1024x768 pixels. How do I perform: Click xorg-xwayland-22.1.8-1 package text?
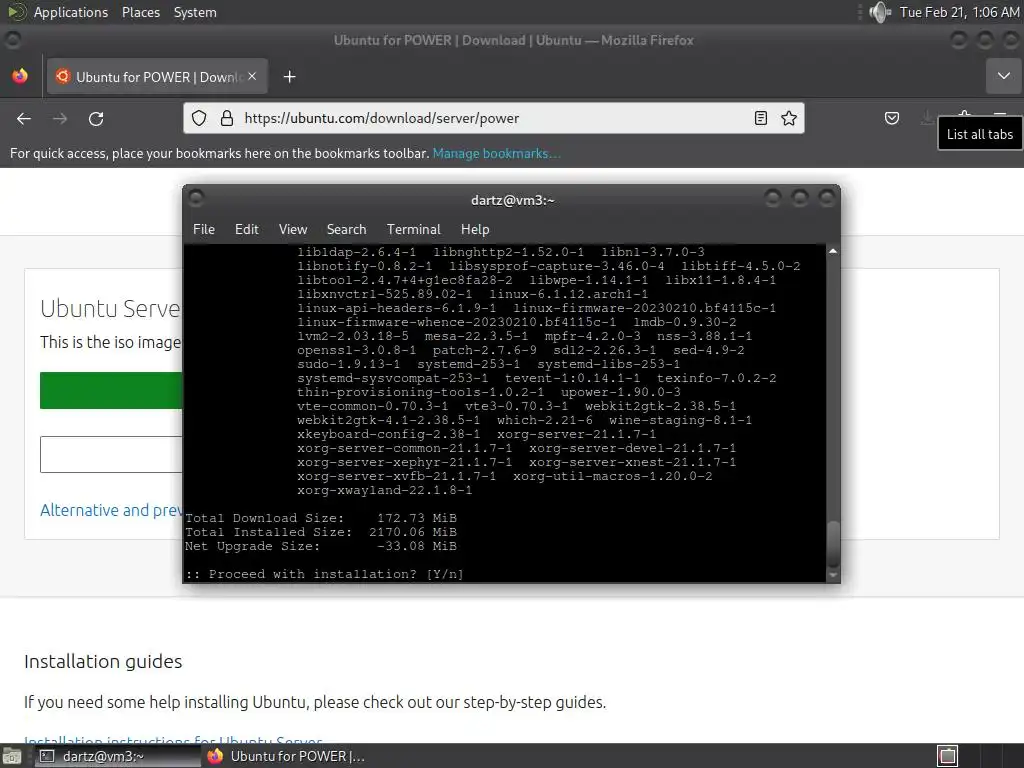385,490
